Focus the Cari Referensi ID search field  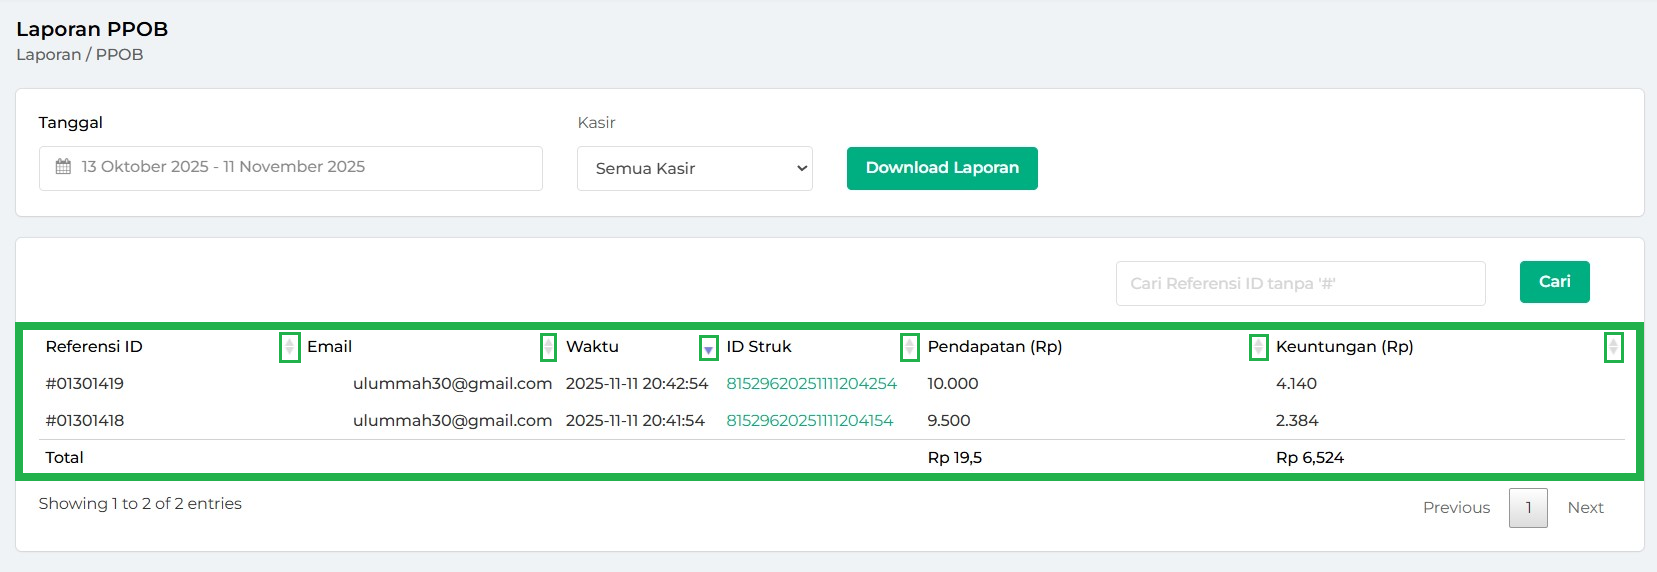click(x=1300, y=284)
